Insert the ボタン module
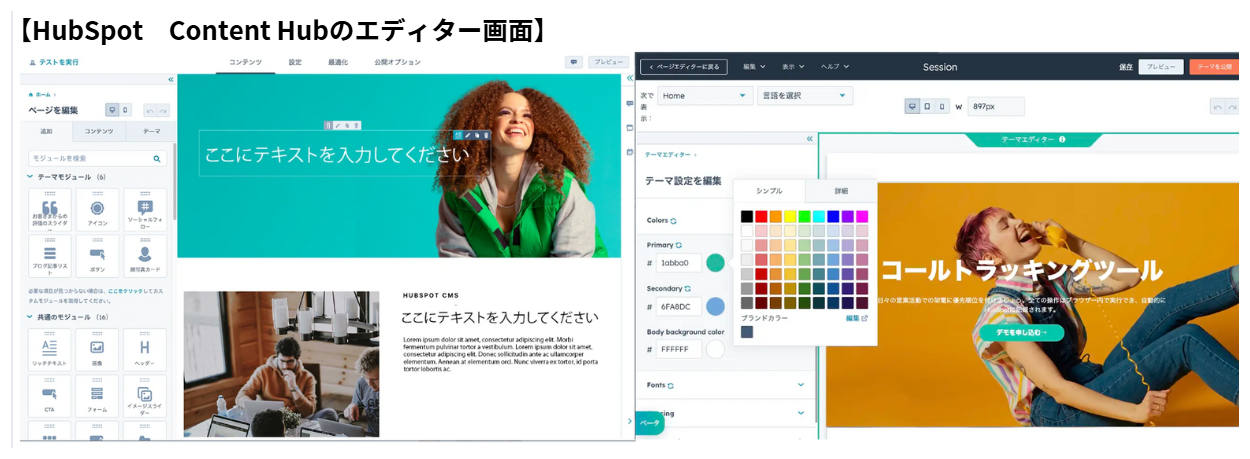 [x=97, y=257]
